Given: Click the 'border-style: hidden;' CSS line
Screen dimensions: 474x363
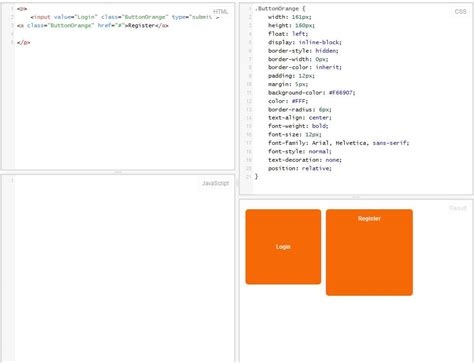Looking at the screenshot, I should [x=303, y=51].
